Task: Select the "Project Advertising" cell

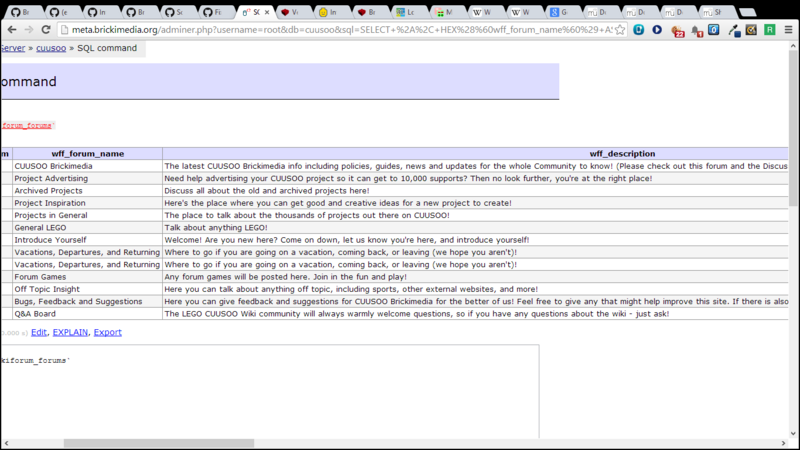Action: (x=88, y=179)
